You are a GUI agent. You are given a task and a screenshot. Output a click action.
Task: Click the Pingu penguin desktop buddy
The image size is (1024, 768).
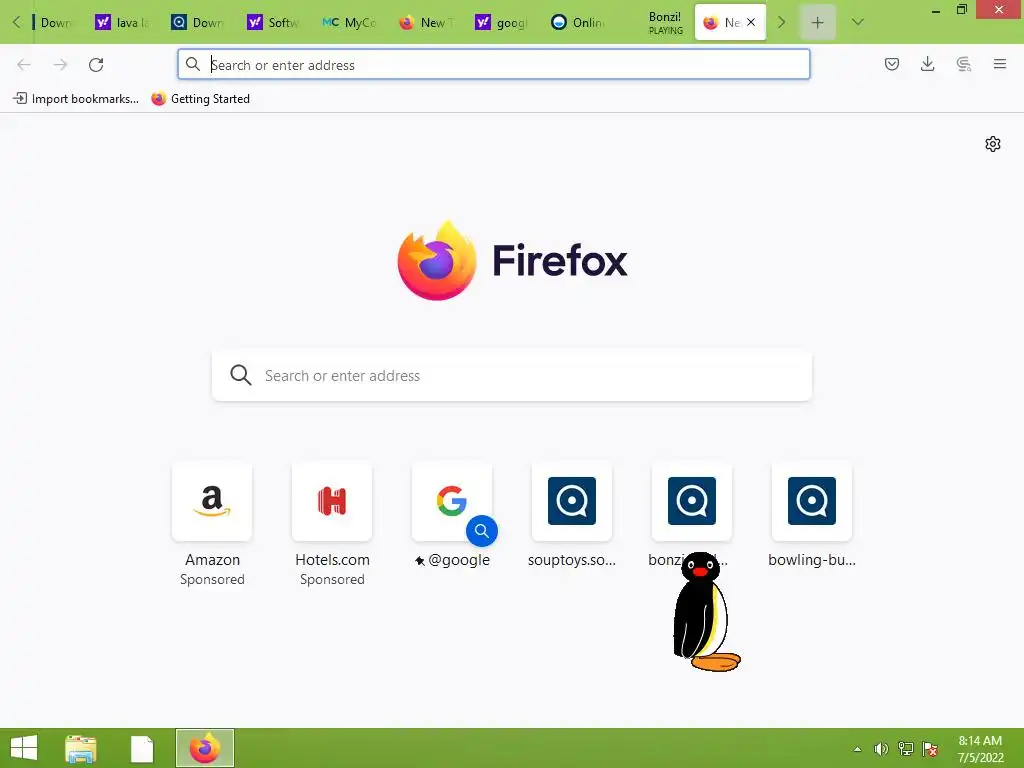[705, 611]
